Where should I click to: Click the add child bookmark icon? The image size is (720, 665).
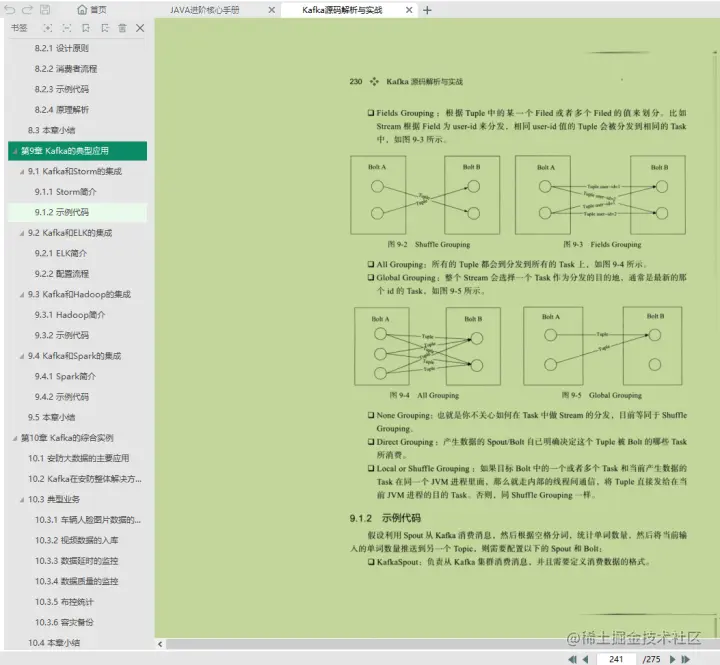[105, 28]
